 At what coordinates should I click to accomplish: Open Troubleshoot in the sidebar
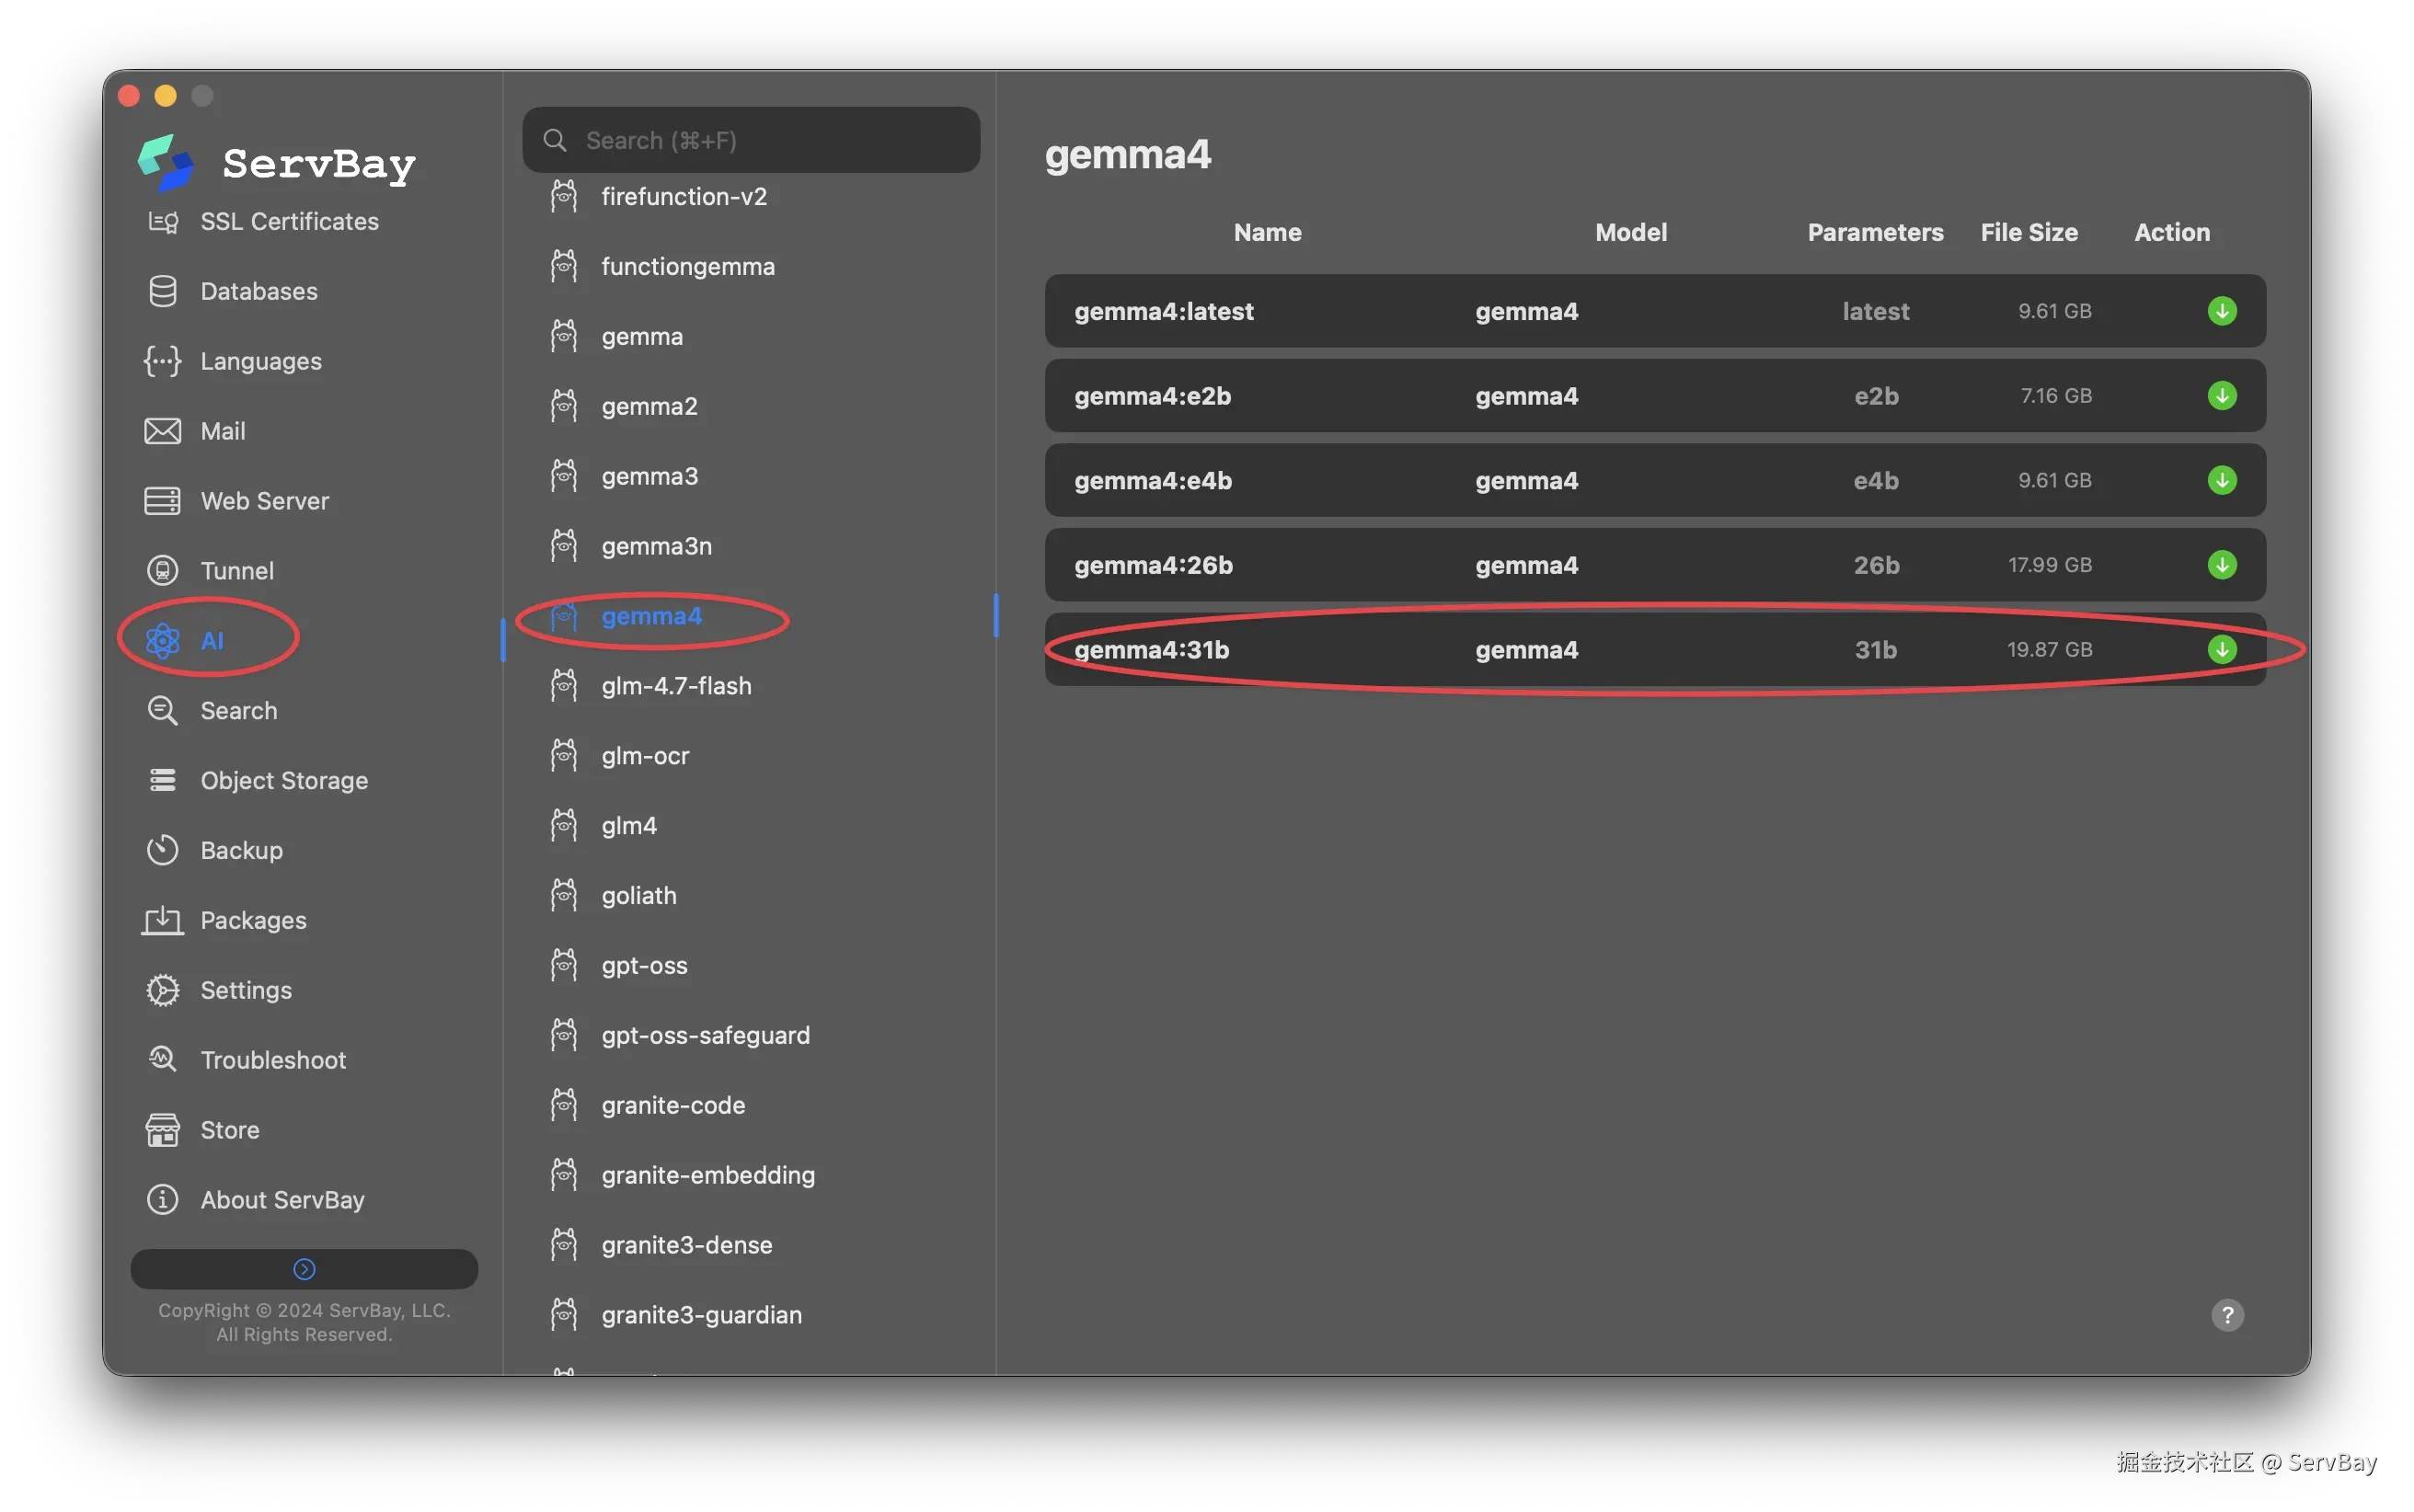(273, 1060)
